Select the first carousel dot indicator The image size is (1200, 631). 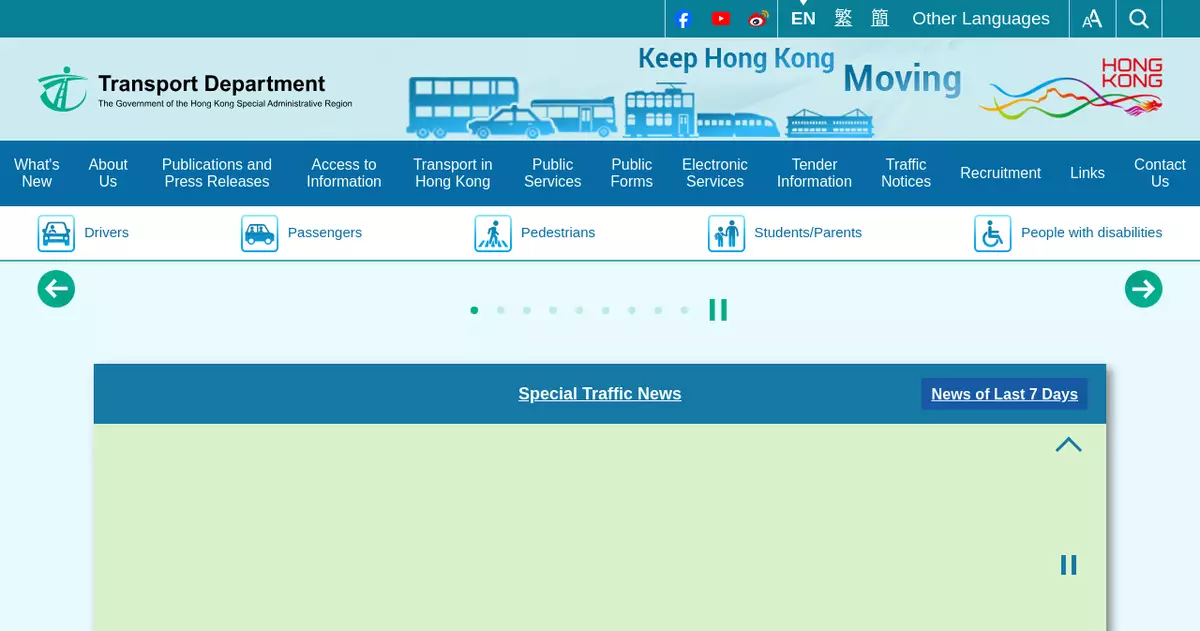point(474,310)
